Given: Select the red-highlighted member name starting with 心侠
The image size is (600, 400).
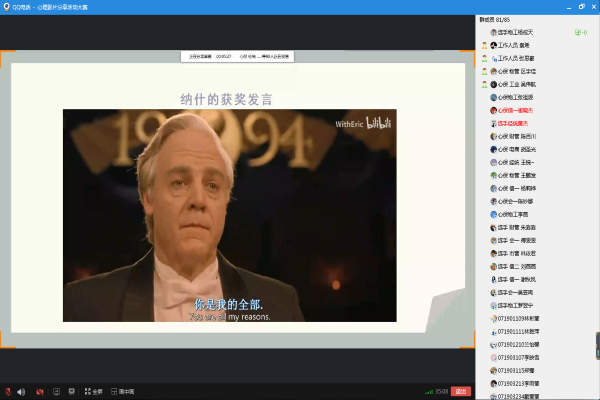Looking at the screenshot, I should coord(515,111).
